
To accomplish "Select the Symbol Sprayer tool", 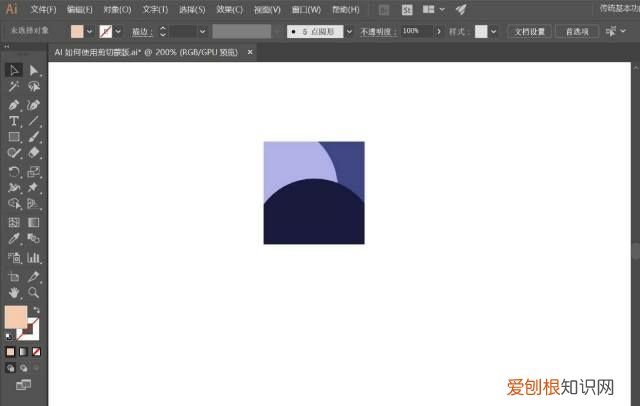I will (14, 257).
